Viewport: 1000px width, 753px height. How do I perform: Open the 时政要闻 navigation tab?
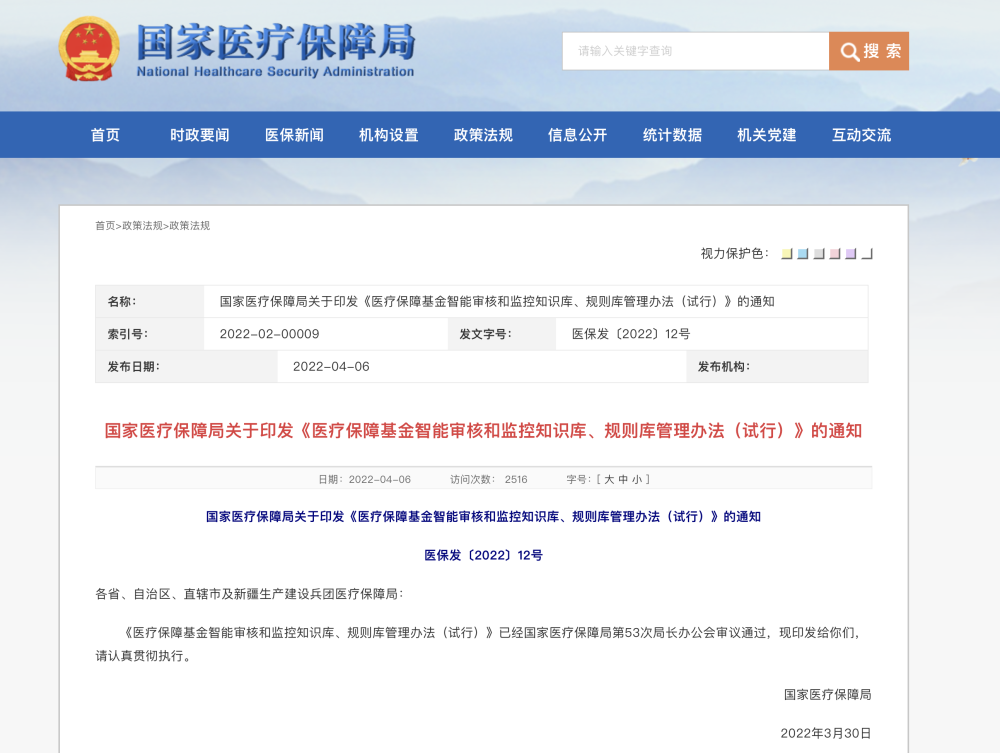pos(199,135)
